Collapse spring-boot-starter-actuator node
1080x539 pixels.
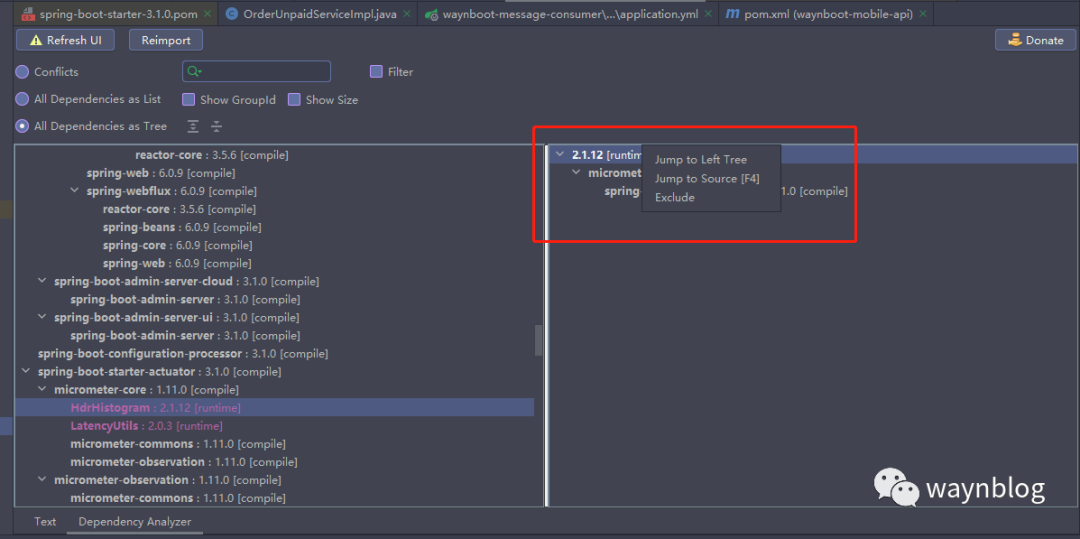point(25,372)
